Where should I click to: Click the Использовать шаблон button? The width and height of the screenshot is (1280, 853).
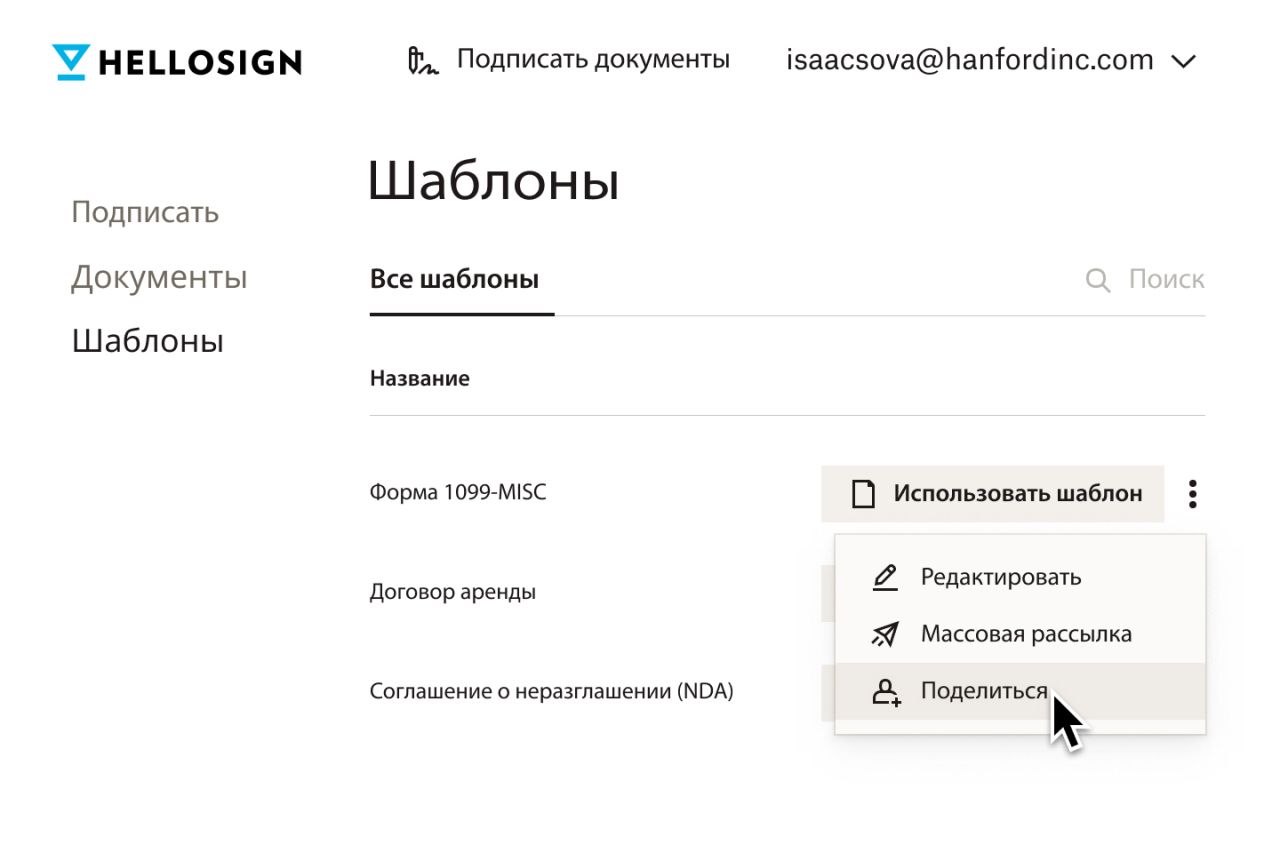992,492
